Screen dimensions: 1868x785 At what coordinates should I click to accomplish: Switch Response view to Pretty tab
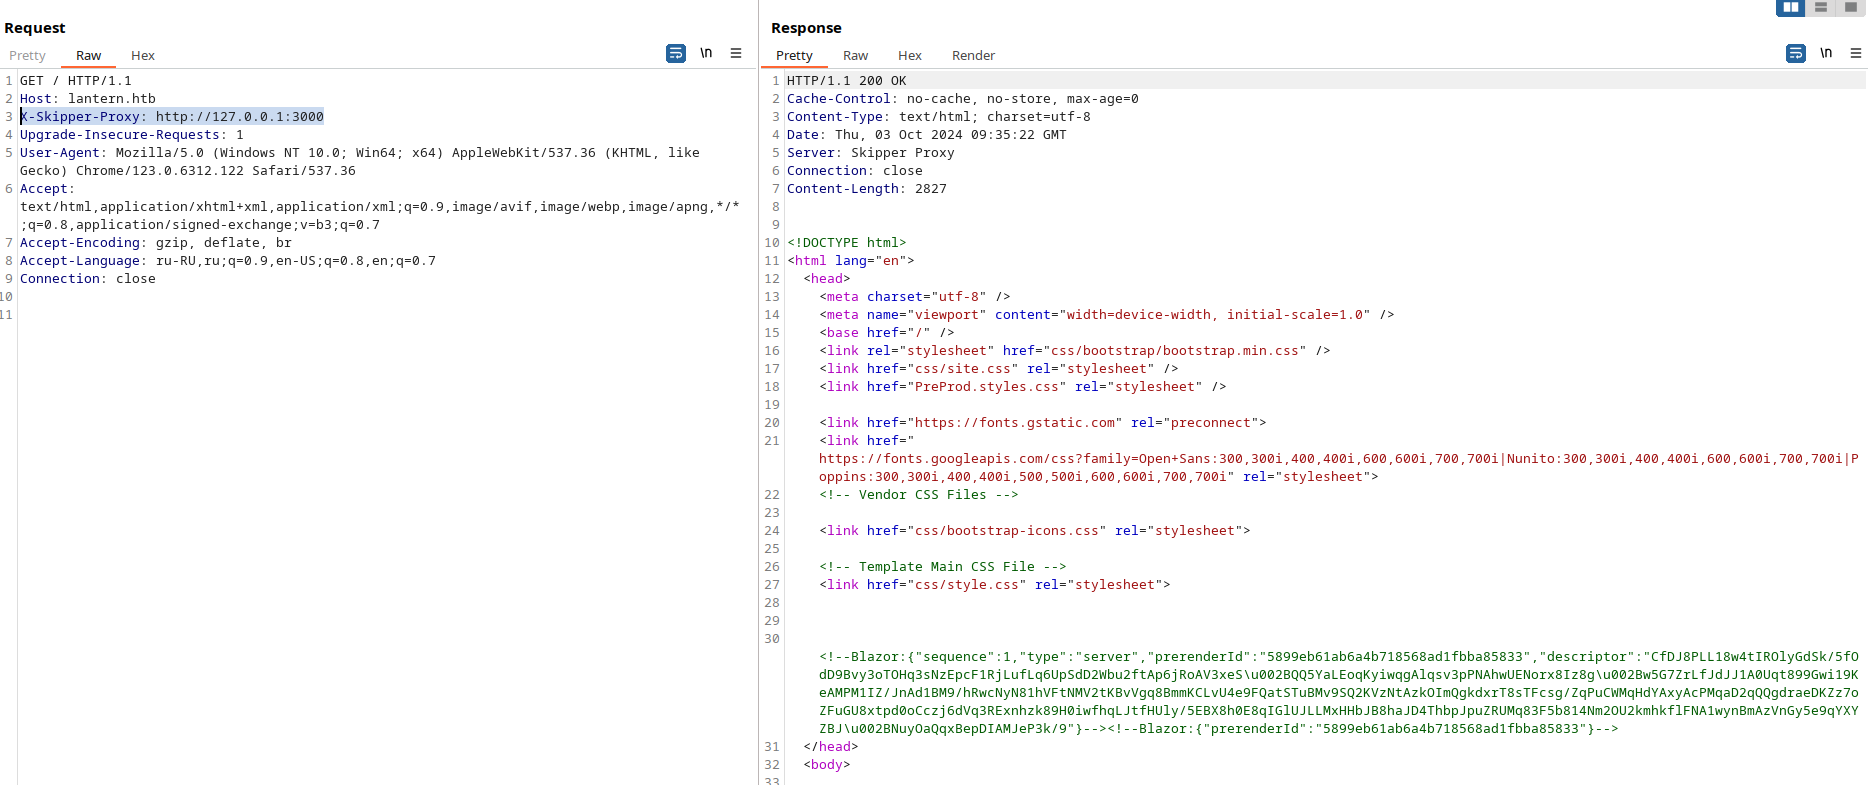coord(794,56)
